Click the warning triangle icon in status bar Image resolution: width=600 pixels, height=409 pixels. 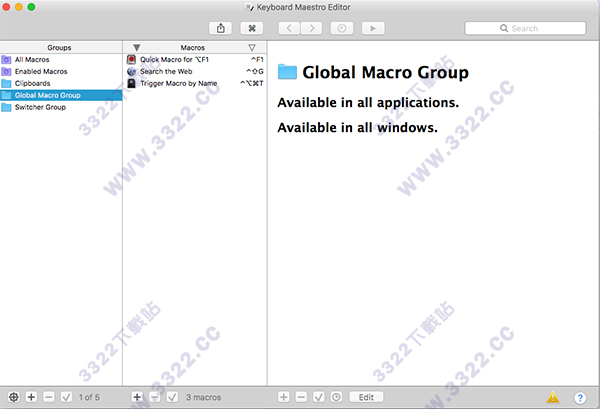[553, 397]
